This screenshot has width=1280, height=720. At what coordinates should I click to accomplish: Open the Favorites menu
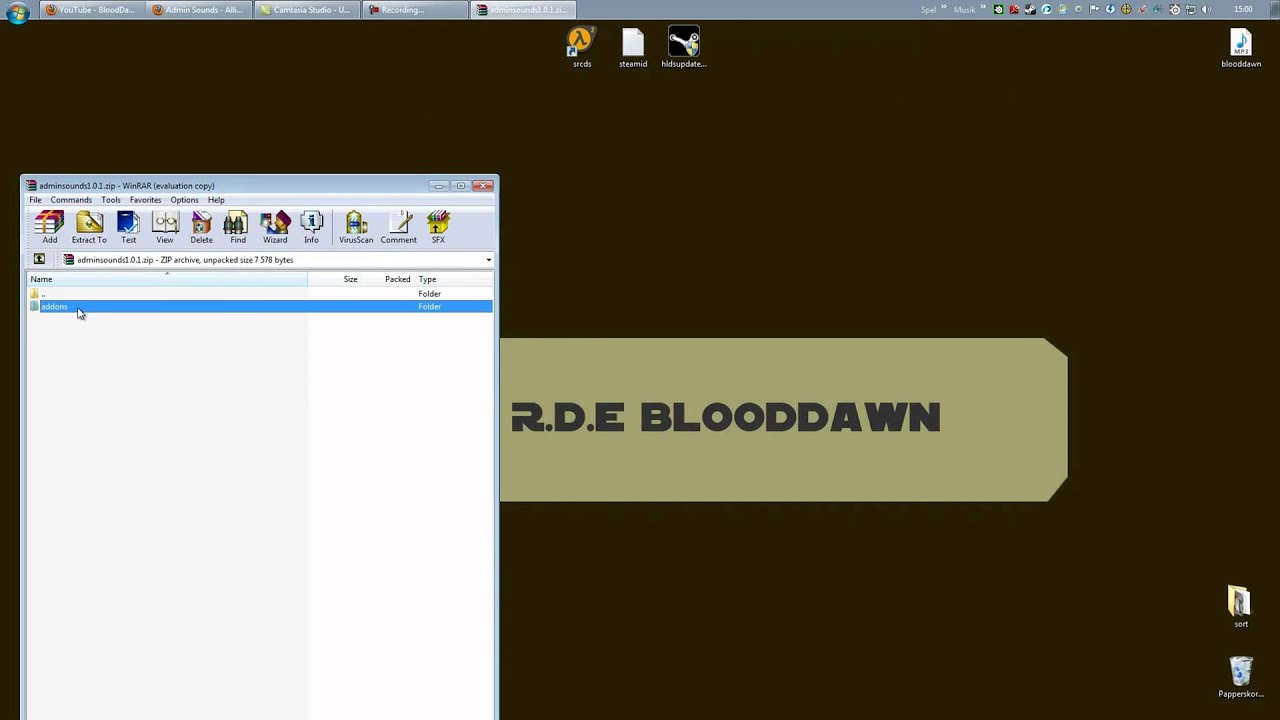[145, 200]
